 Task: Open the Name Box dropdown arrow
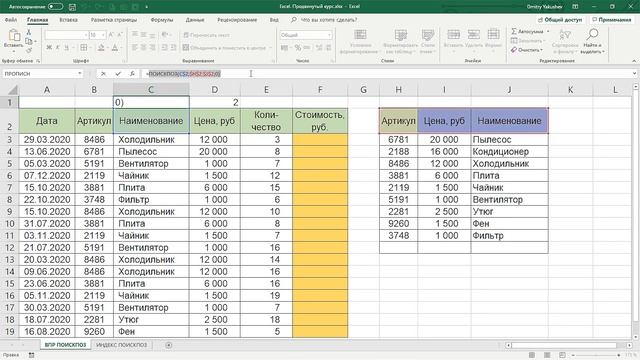click(80, 73)
